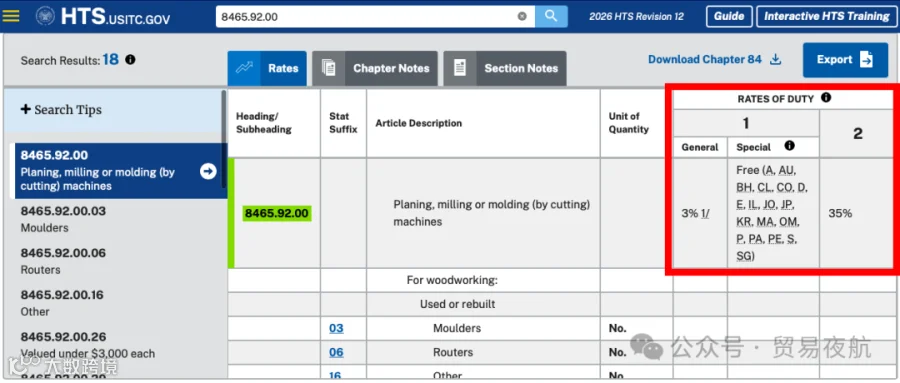900x383 pixels.
Task: Click arrow icon on selected 8465.92.00 result
Action: click(x=208, y=171)
